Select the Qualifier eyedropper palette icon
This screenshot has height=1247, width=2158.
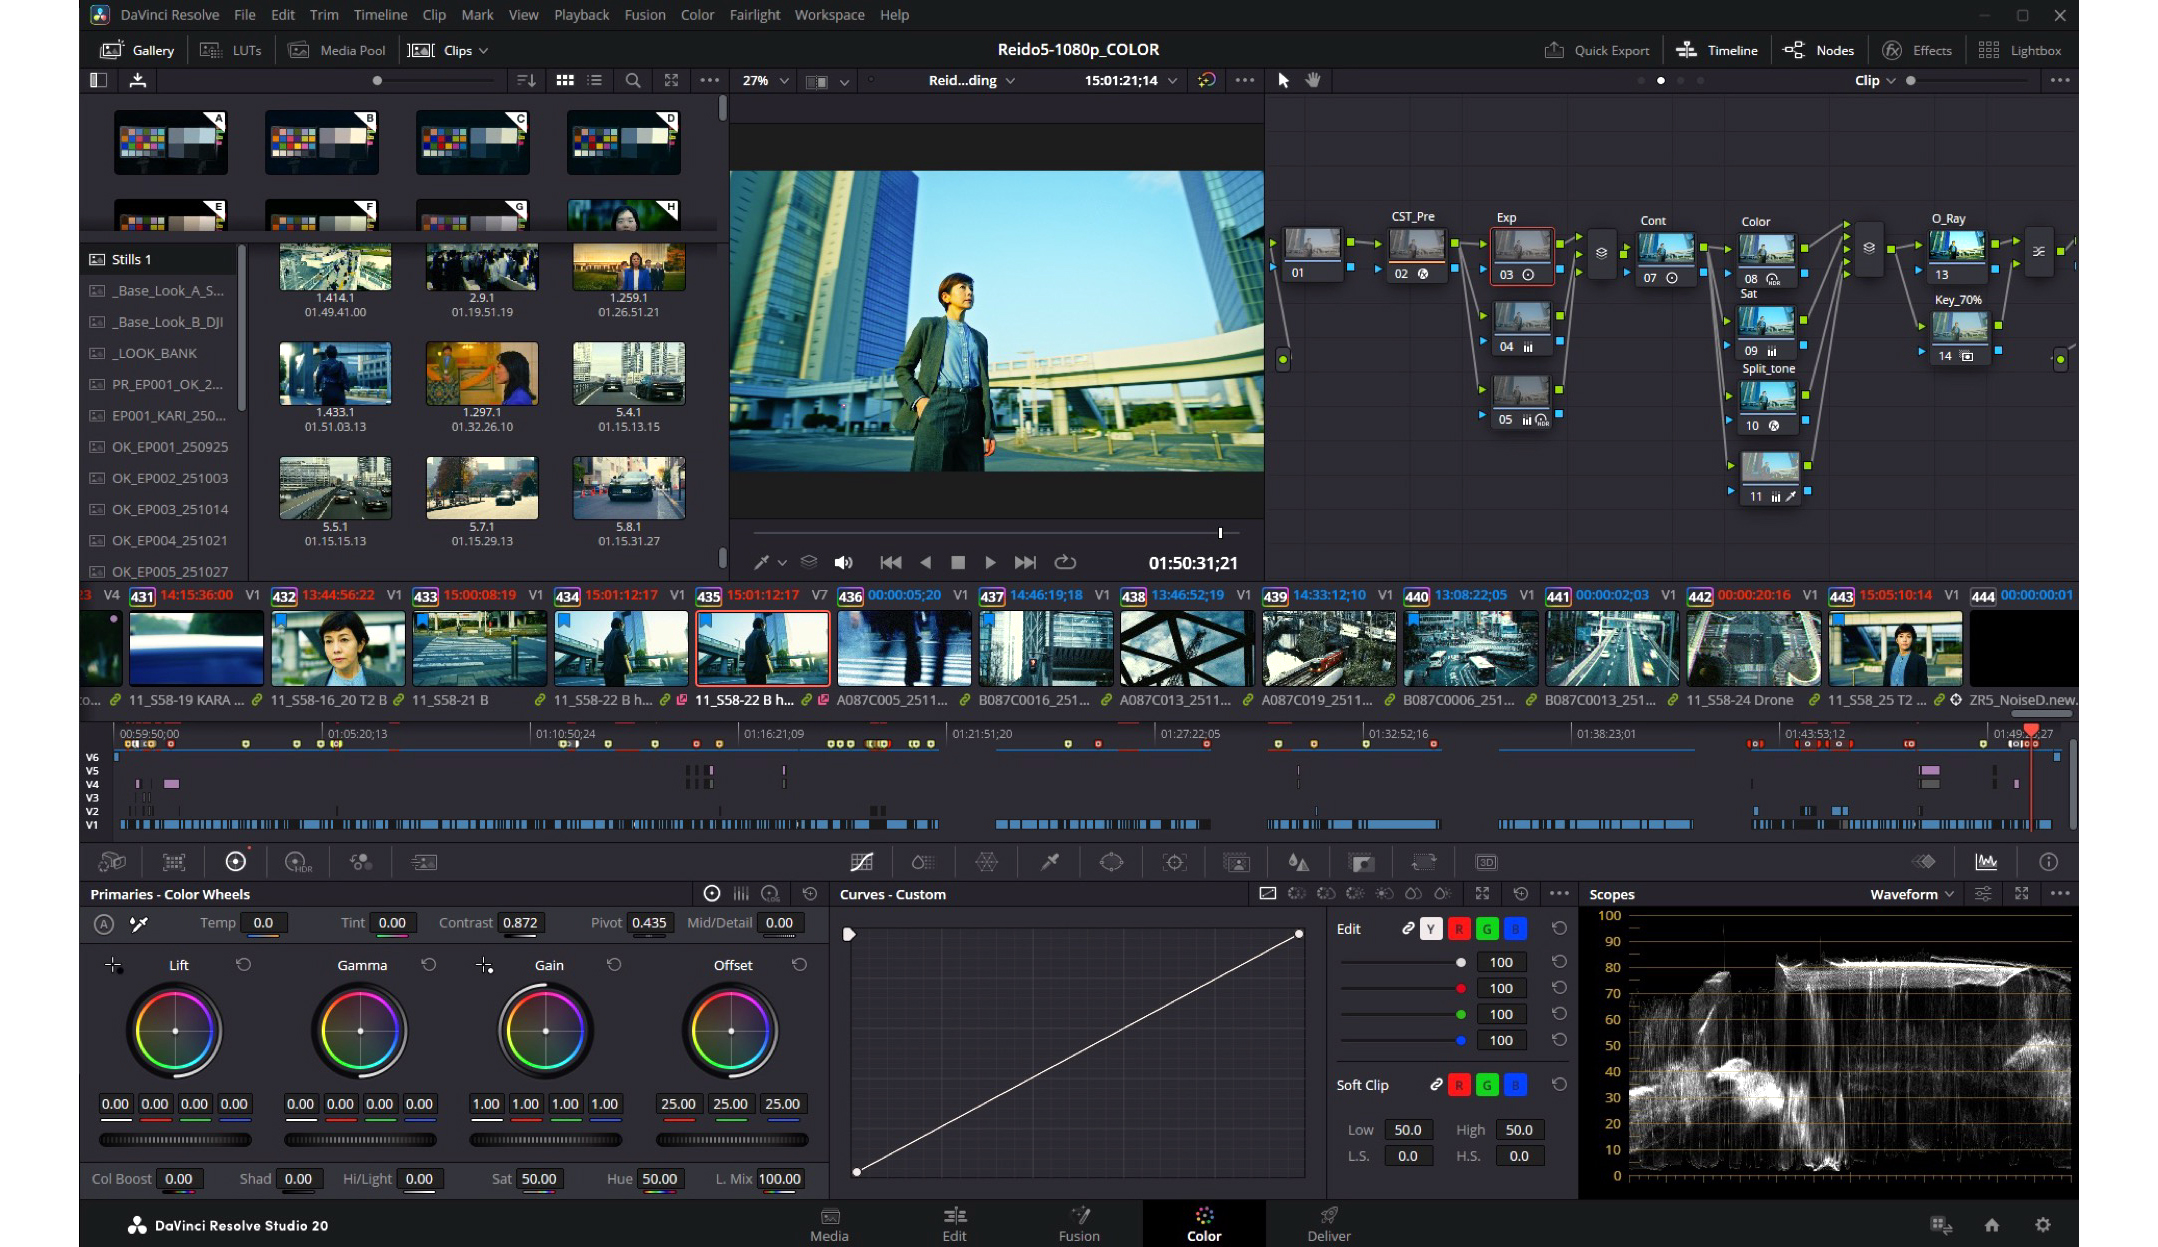pyautogui.click(x=1049, y=862)
